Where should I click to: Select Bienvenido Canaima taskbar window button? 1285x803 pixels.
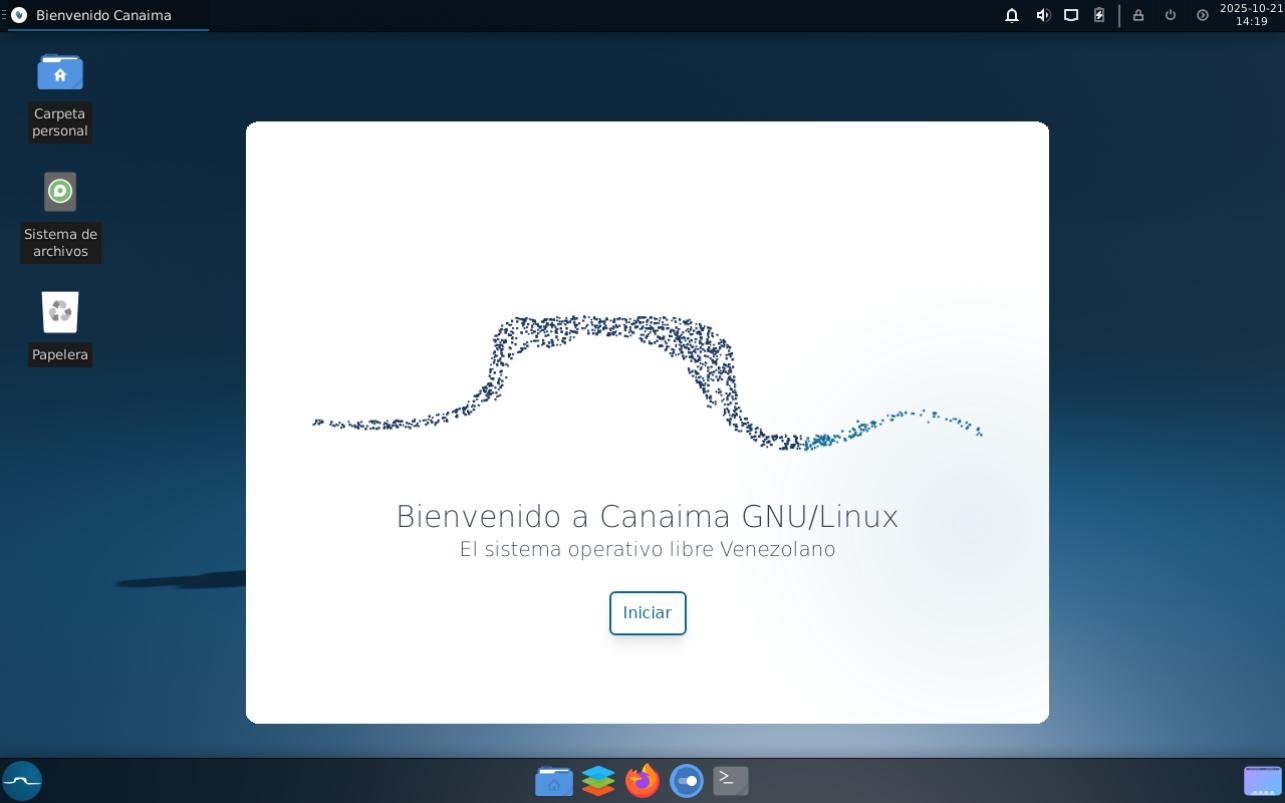pos(104,15)
